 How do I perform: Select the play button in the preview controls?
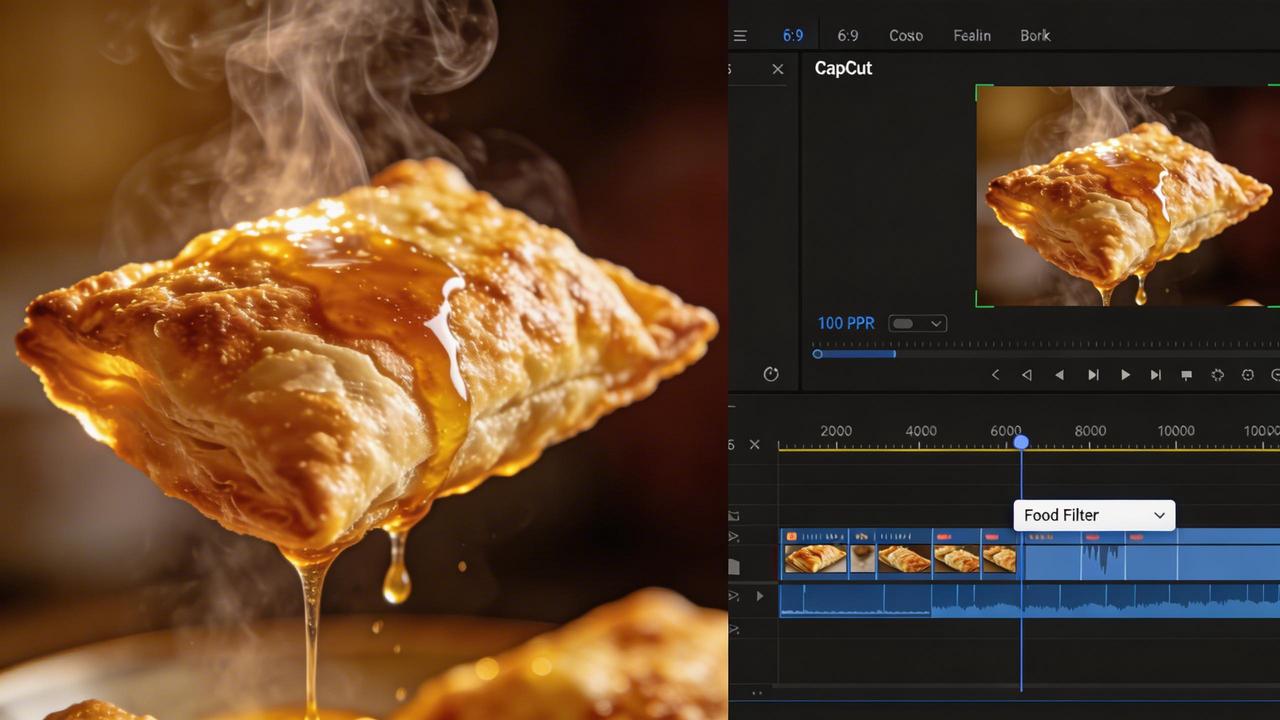coord(1125,374)
